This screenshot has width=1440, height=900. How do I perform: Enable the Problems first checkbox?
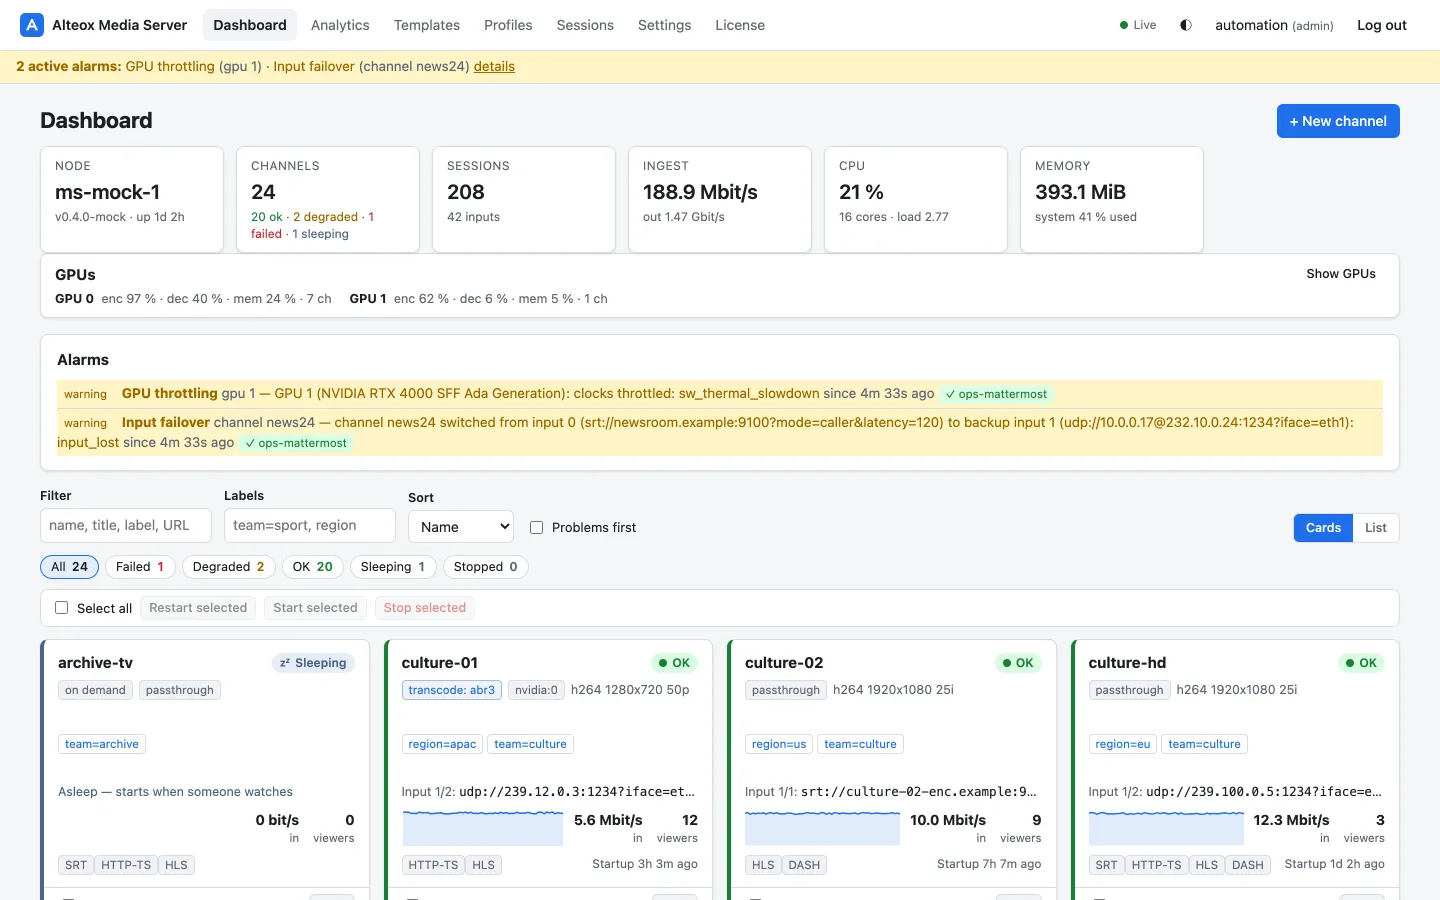click(537, 528)
